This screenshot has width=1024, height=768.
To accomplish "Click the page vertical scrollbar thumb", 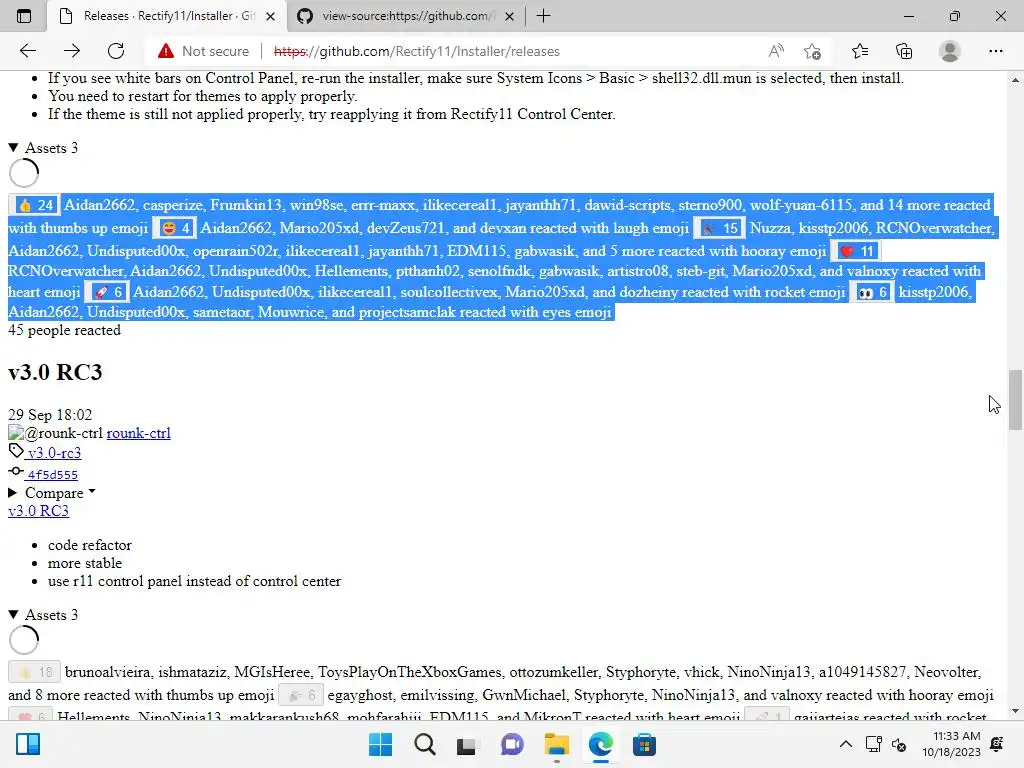I will (x=1015, y=400).
